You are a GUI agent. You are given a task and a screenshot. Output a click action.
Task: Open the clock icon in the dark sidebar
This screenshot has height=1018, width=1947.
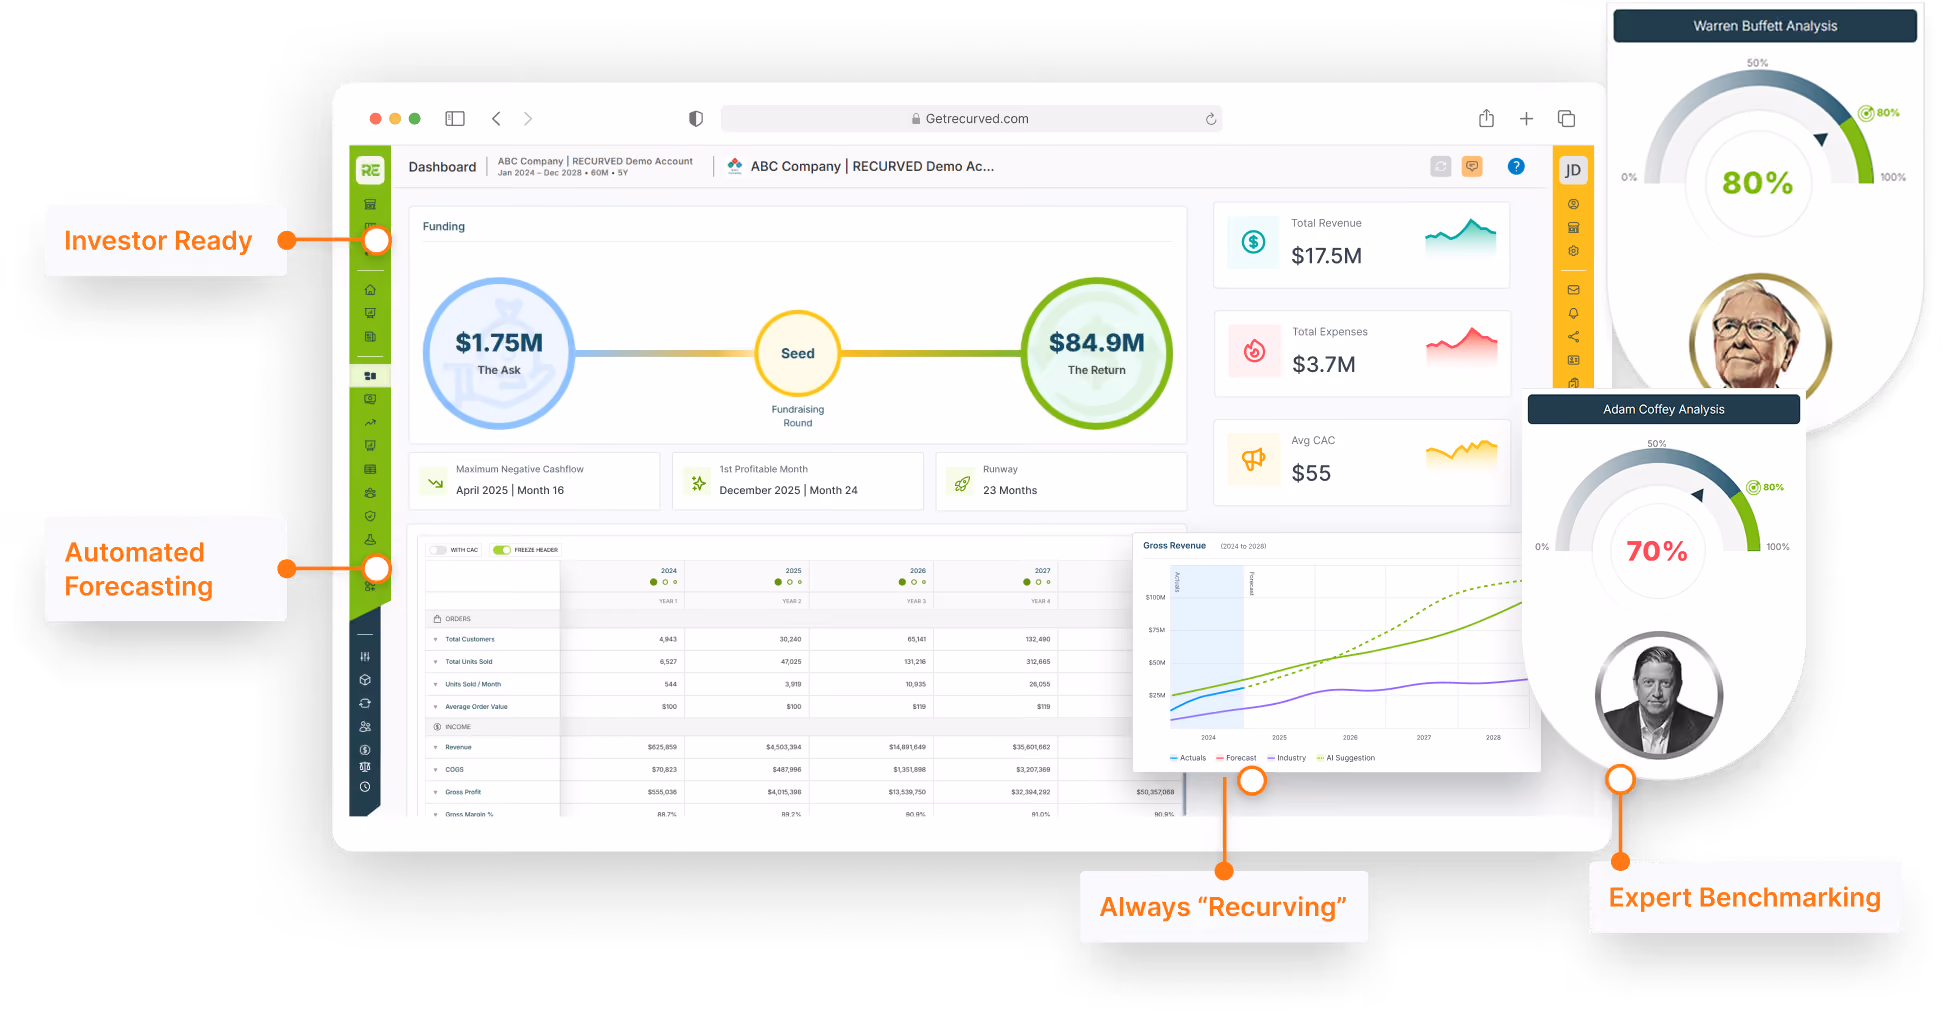[x=365, y=787]
